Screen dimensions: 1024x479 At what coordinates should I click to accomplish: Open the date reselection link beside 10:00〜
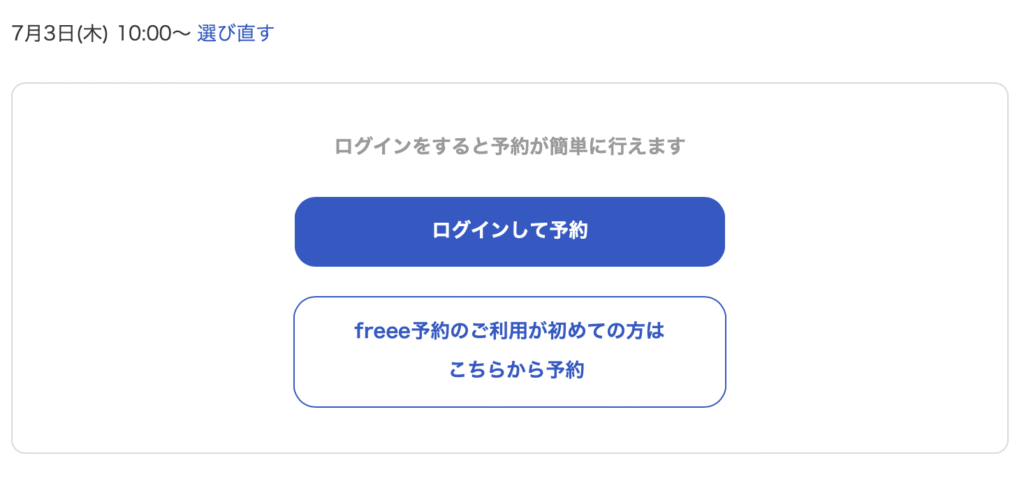[x=235, y=33]
